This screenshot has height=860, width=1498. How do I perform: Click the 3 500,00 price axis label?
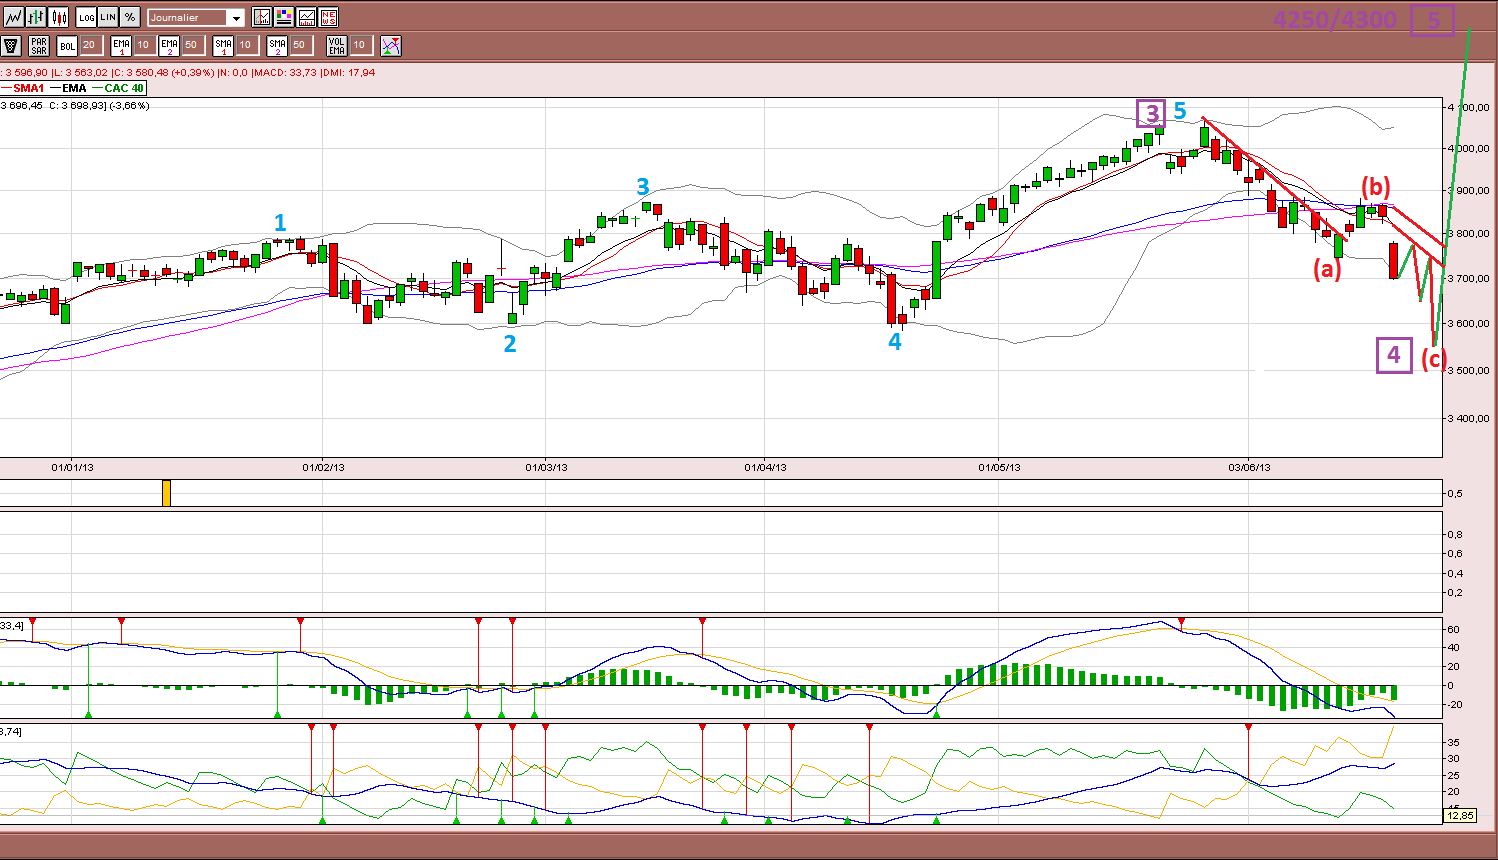(x=1468, y=370)
